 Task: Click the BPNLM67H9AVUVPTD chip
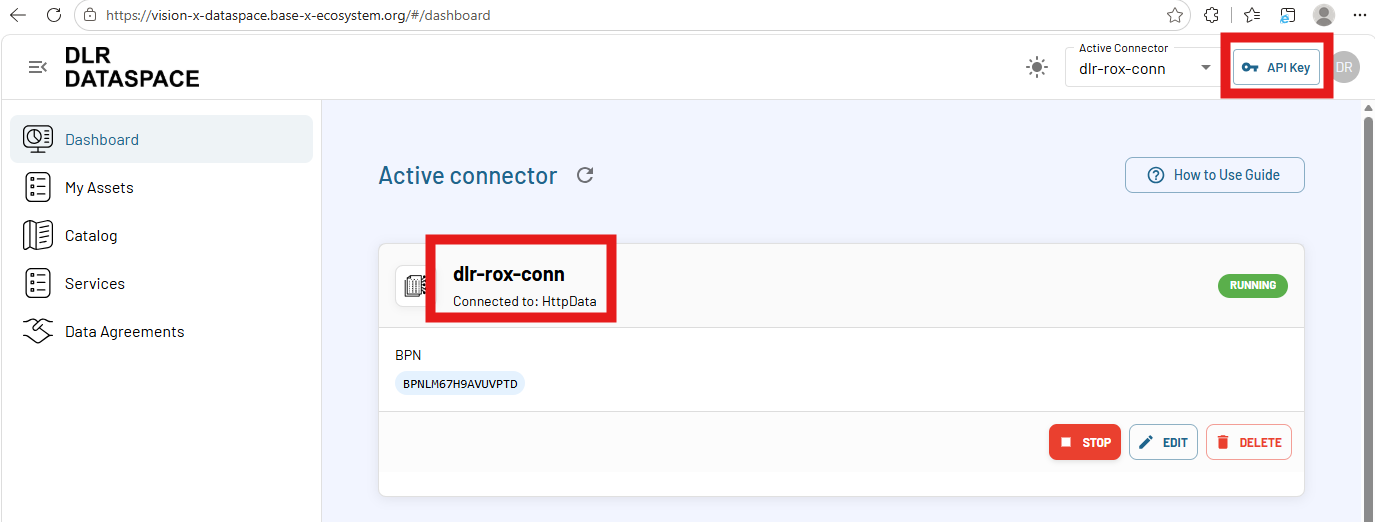coord(460,383)
